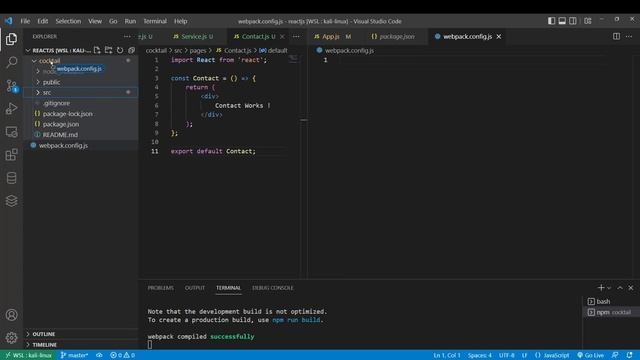Open more actions for left editor group
The height and width of the screenshot is (360, 640).
click(x=296, y=36)
